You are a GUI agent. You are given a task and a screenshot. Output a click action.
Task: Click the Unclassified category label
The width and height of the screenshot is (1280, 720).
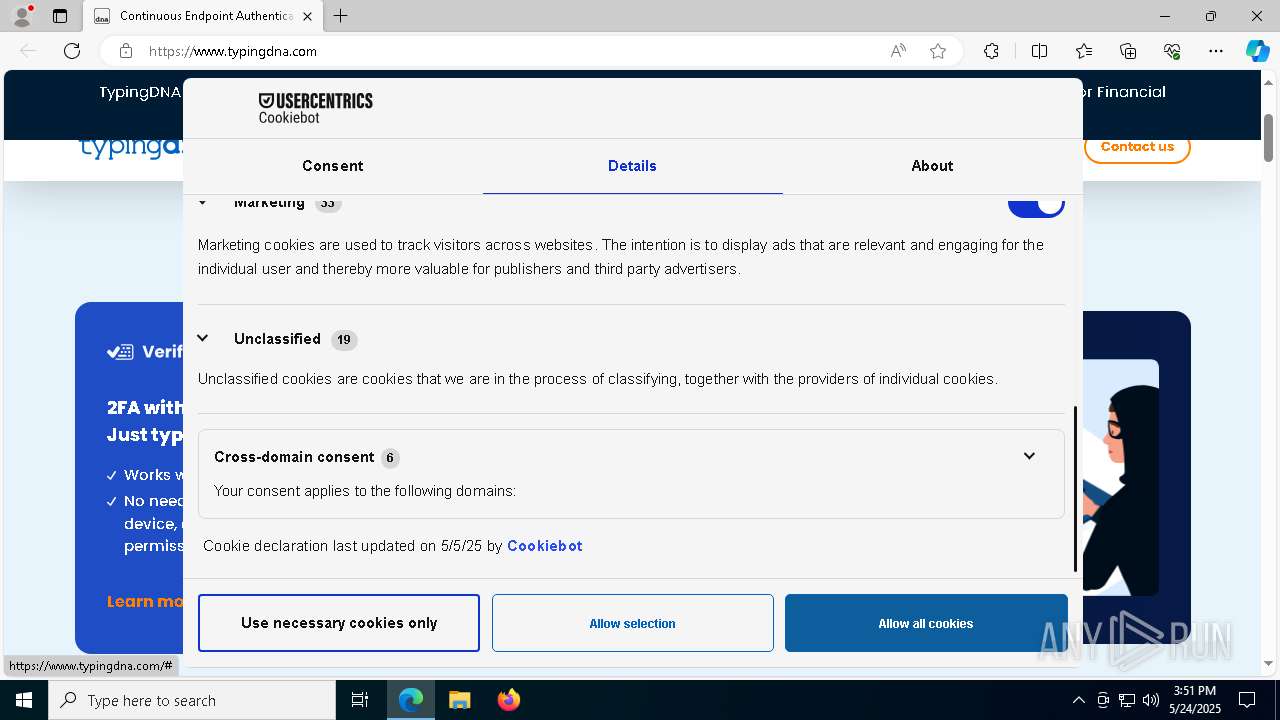[277, 339]
